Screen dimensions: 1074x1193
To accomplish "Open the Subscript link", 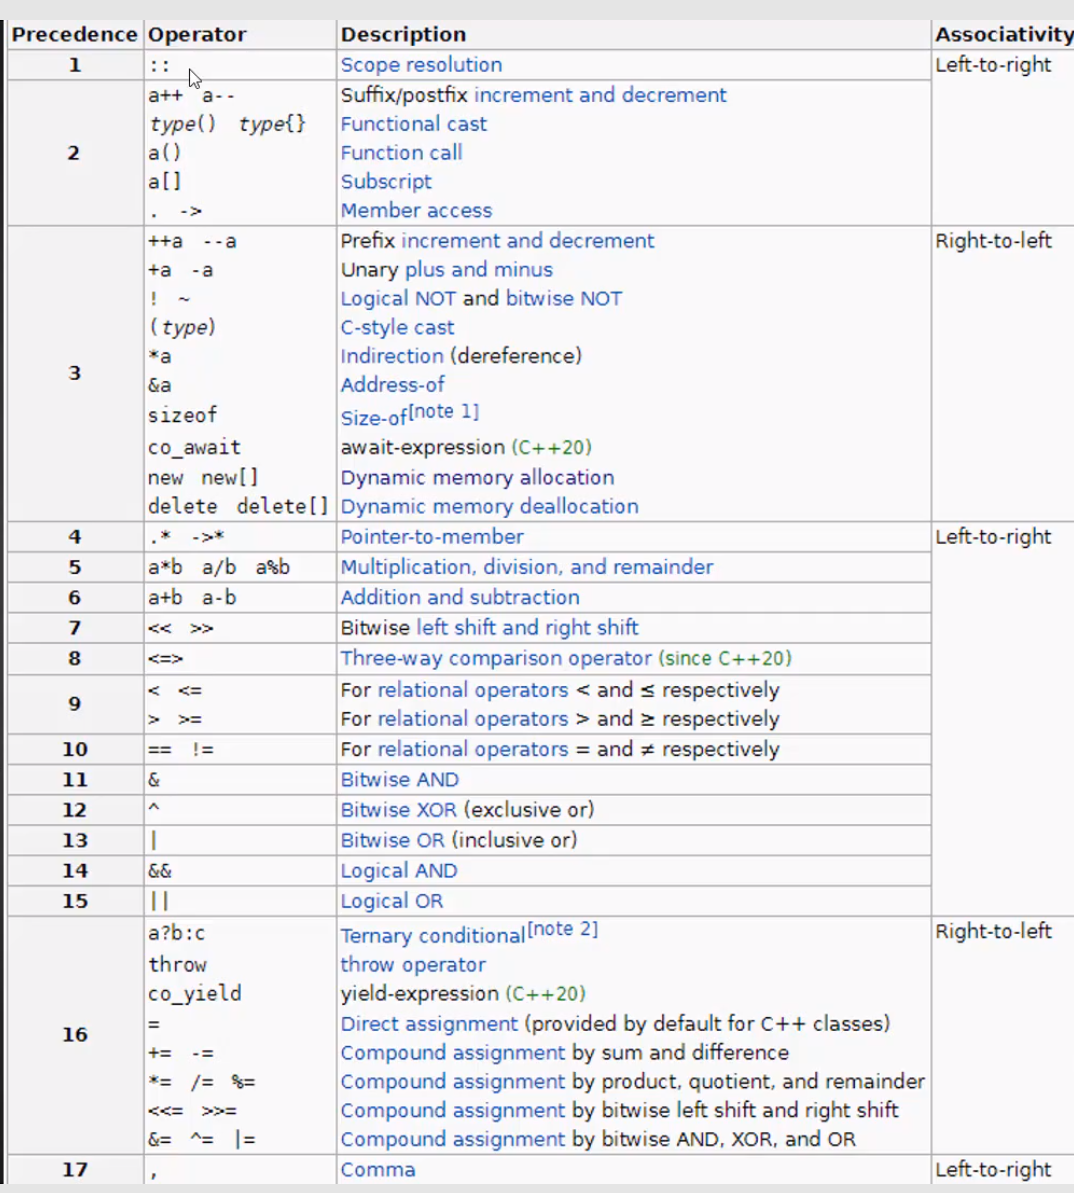I will [386, 182].
